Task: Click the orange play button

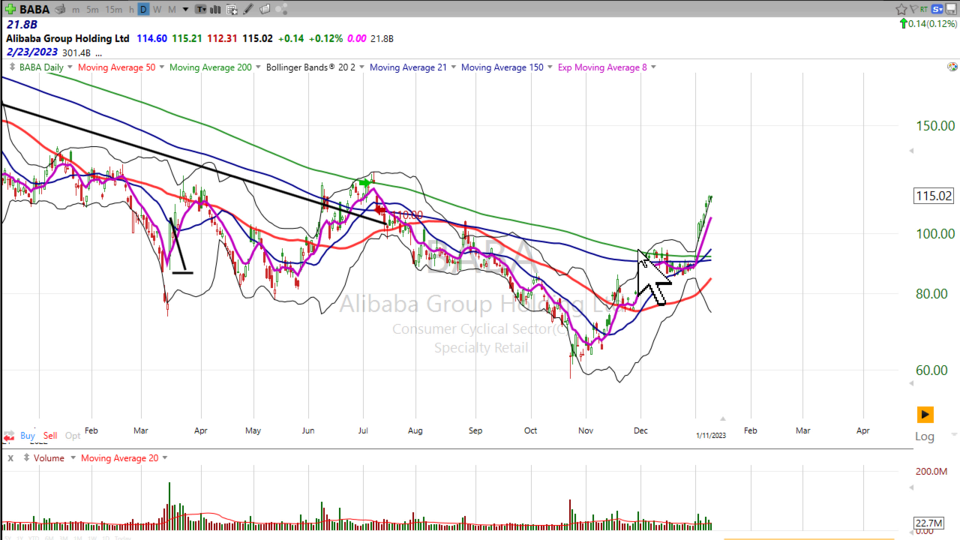Action: 925,414
